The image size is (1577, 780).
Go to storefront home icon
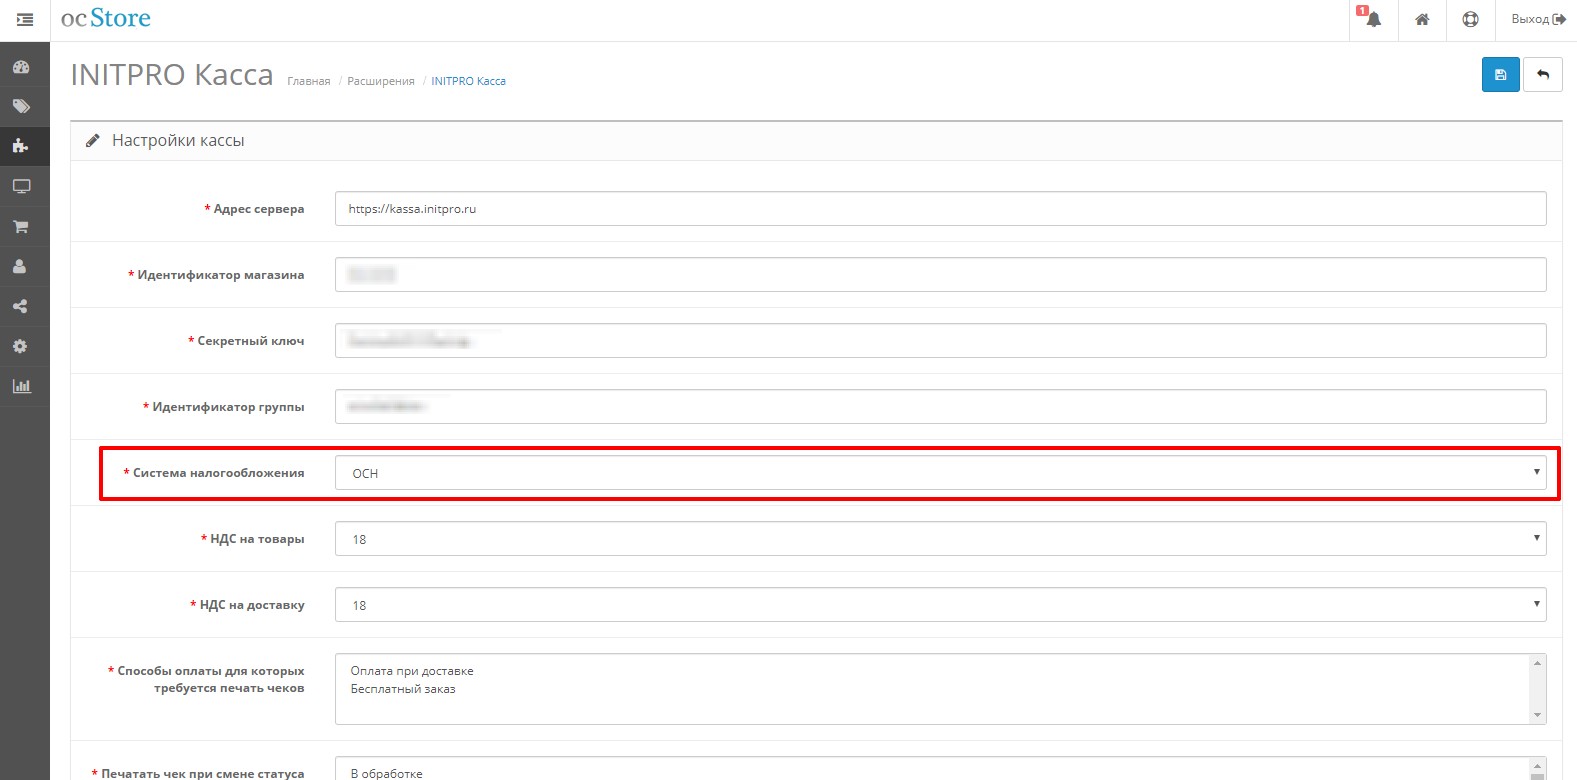click(x=1422, y=19)
